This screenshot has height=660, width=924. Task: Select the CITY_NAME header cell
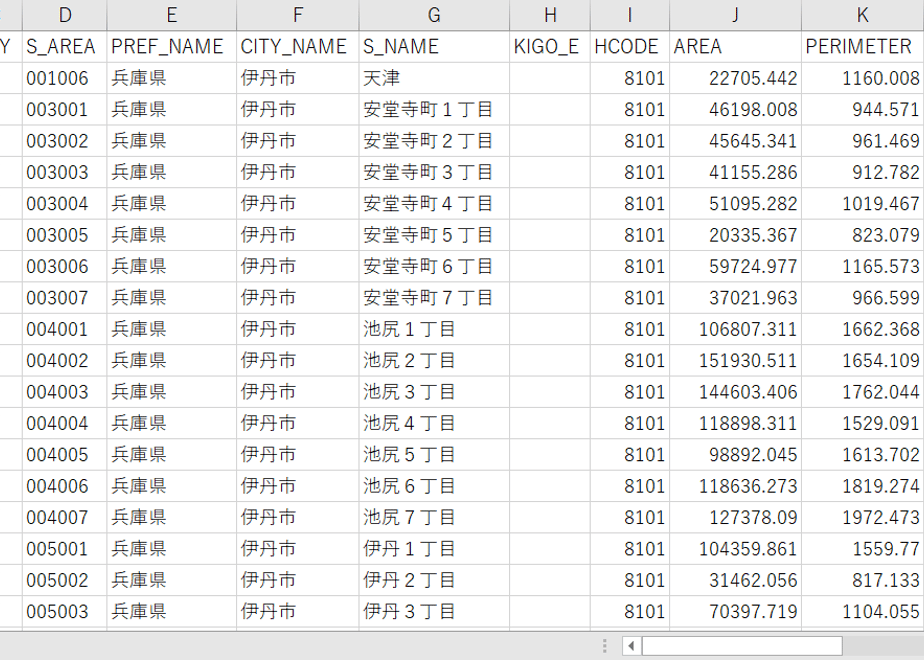[298, 47]
